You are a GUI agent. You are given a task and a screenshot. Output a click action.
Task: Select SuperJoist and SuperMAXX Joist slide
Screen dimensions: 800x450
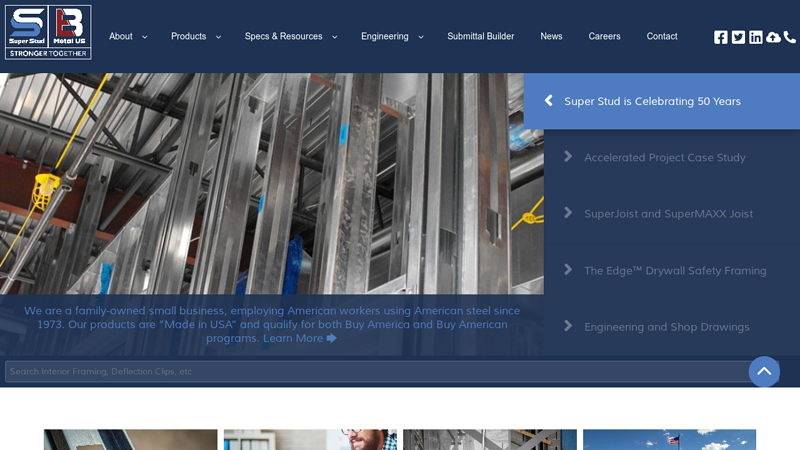pyautogui.click(x=668, y=214)
